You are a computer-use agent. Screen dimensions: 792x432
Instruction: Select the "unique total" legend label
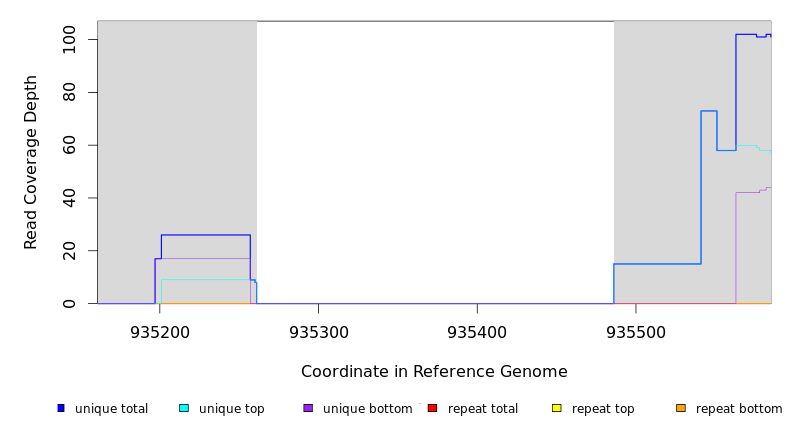111,409
